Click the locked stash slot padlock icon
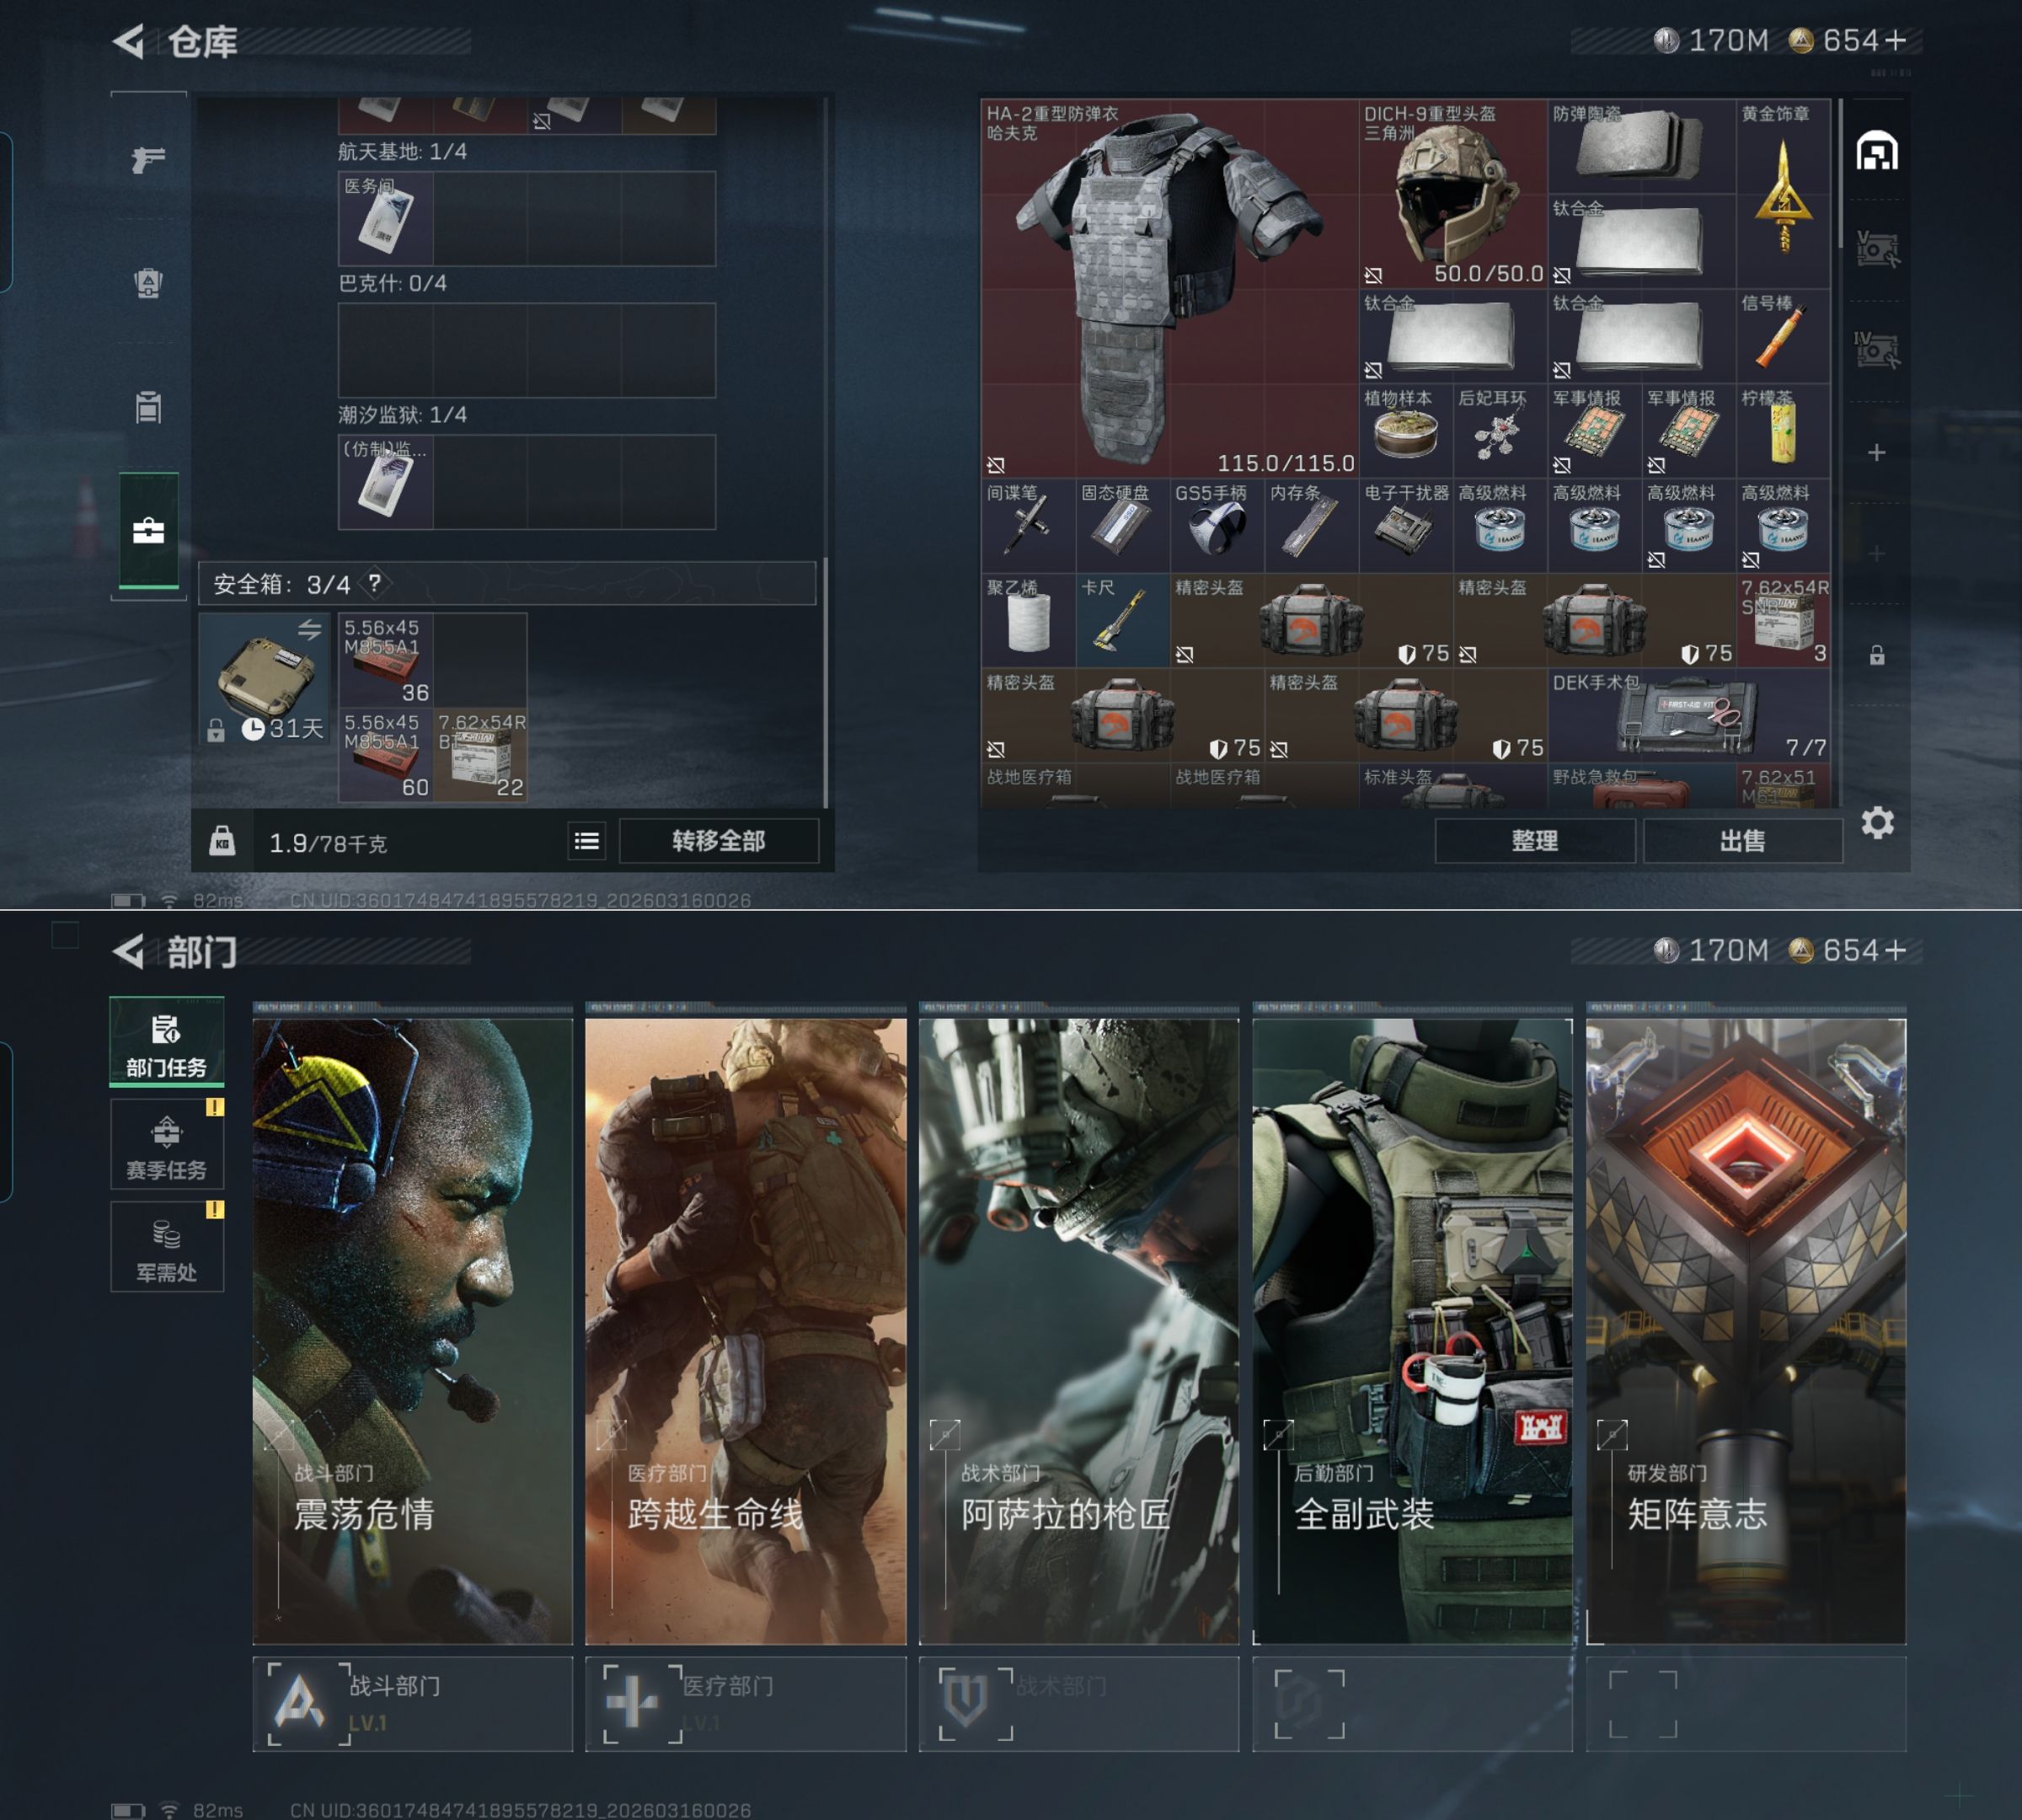Screen dimensions: 2022x1820 (x=1876, y=655)
